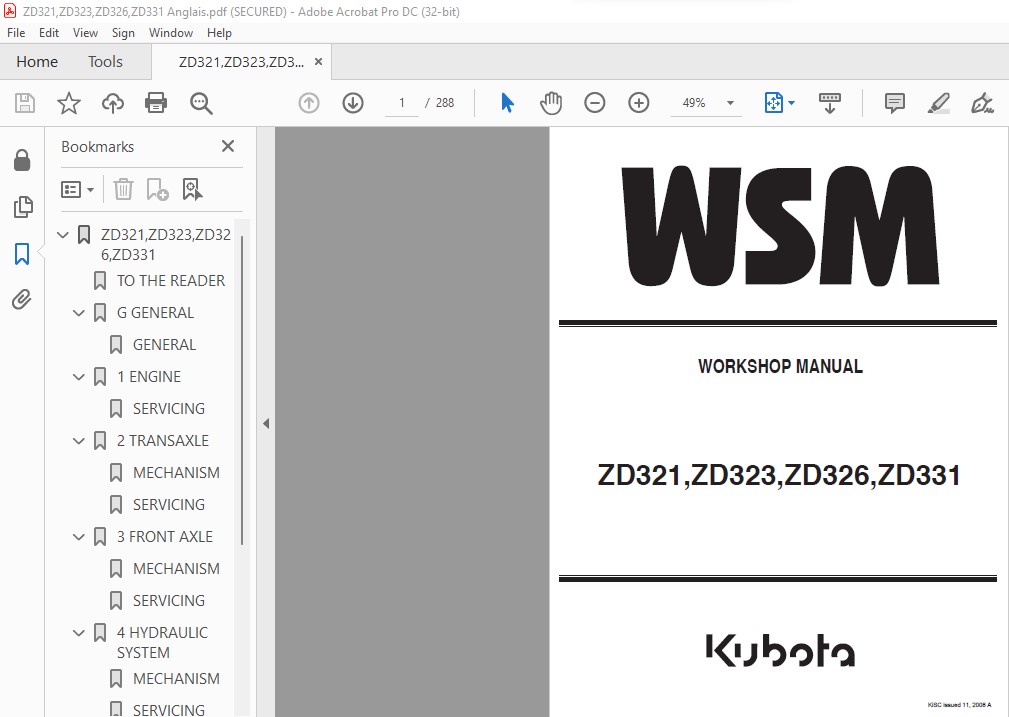The image size is (1009, 717).
Task: Open the View menu
Action: coord(85,33)
